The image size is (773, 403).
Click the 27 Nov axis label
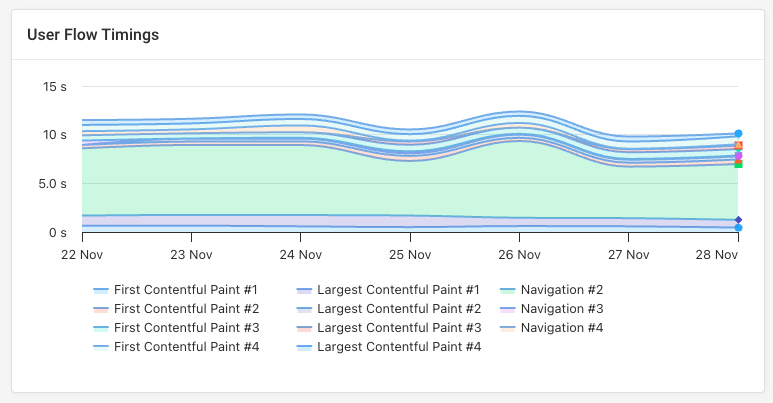point(629,255)
